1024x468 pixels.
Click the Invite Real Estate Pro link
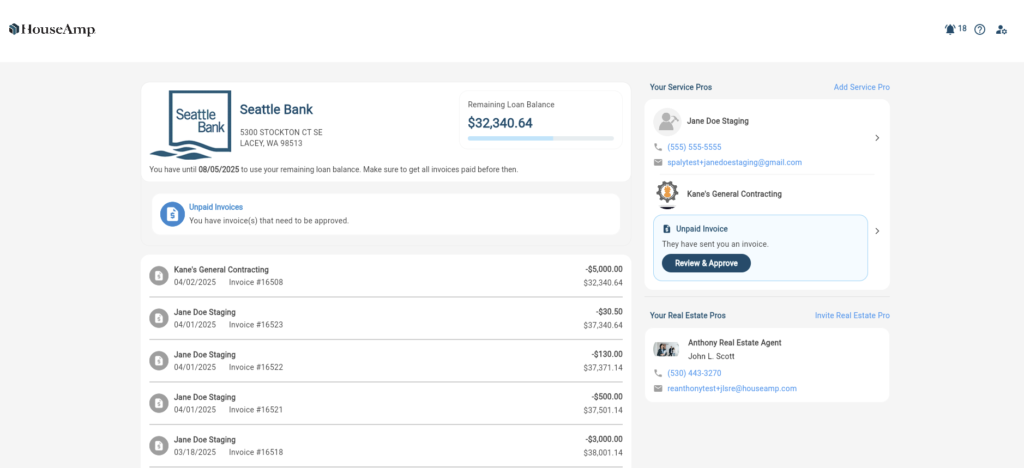(x=852, y=316)
